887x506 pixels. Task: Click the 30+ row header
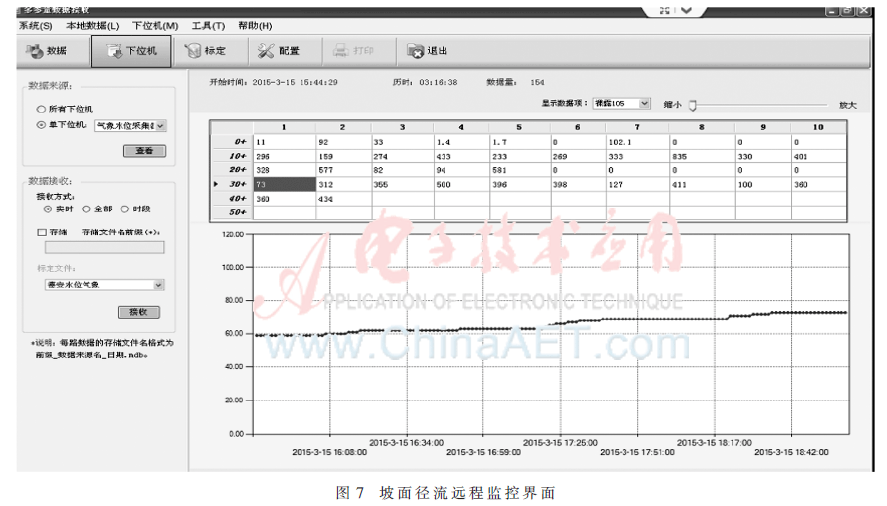232,185
